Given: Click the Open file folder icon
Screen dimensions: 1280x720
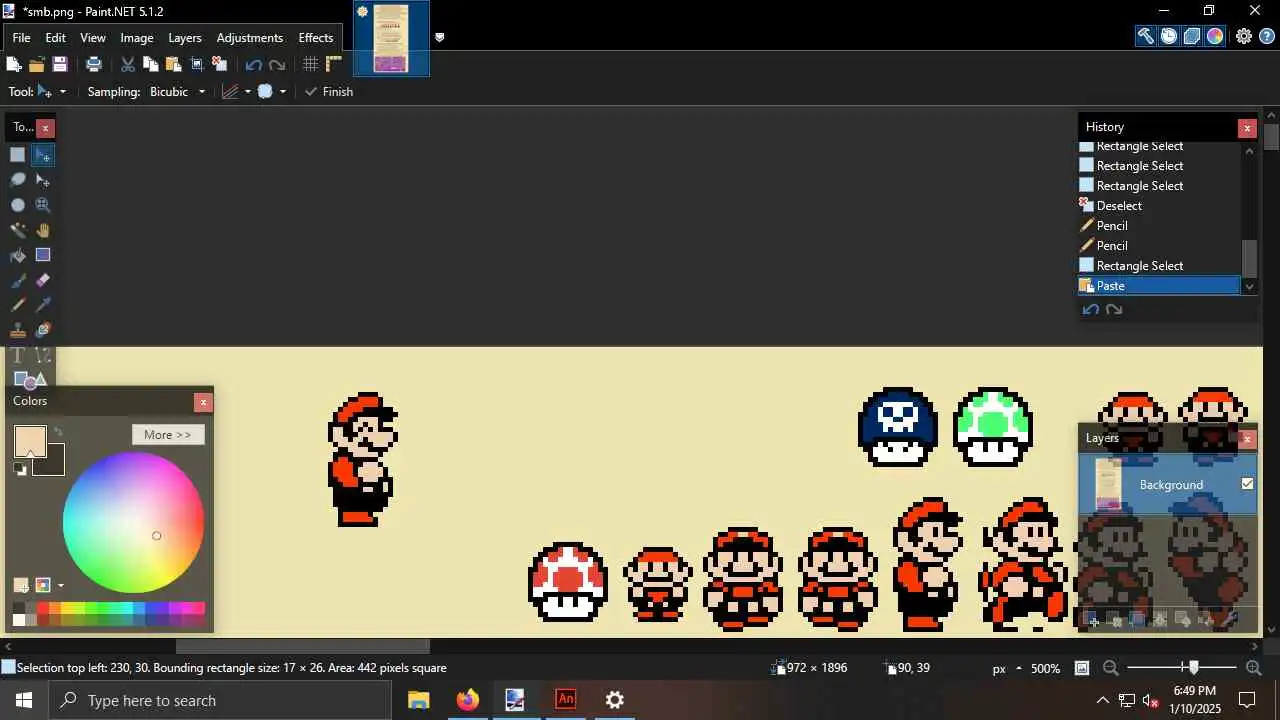Looking at the screenshot, I should pyautogui.click(x=37, y=64).
